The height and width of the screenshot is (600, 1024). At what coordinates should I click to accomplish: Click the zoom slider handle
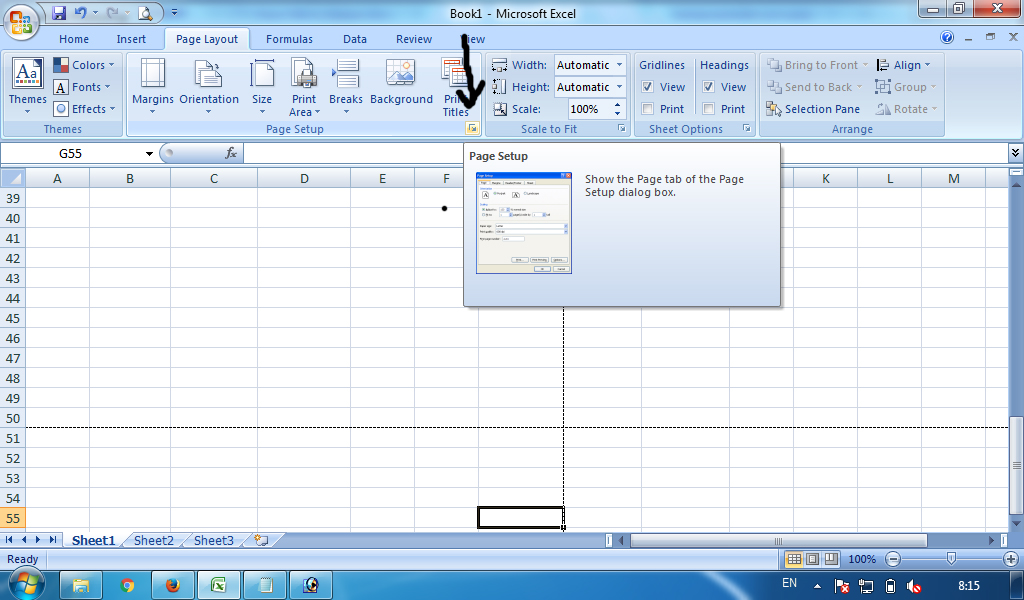(x=951, y=558)
